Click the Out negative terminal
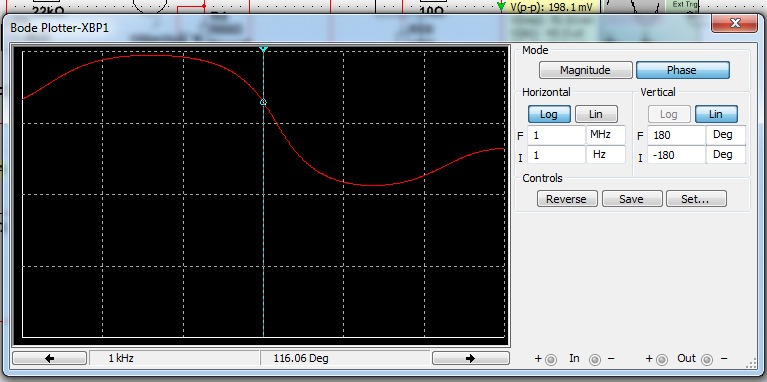Viewport: 767px width, 382px height. [x=706, y=360]
